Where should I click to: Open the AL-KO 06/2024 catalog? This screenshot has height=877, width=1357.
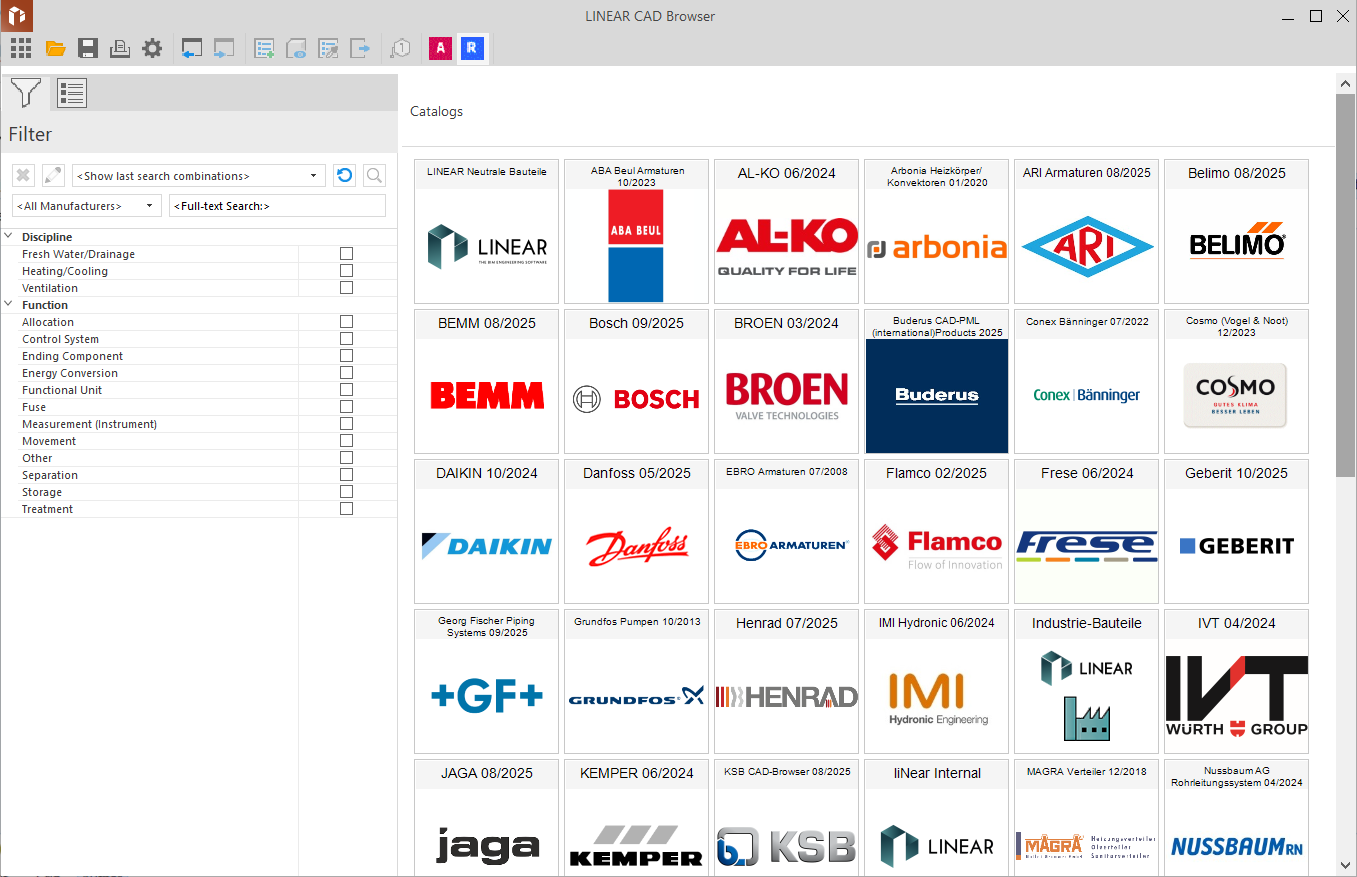pos(787,231)
